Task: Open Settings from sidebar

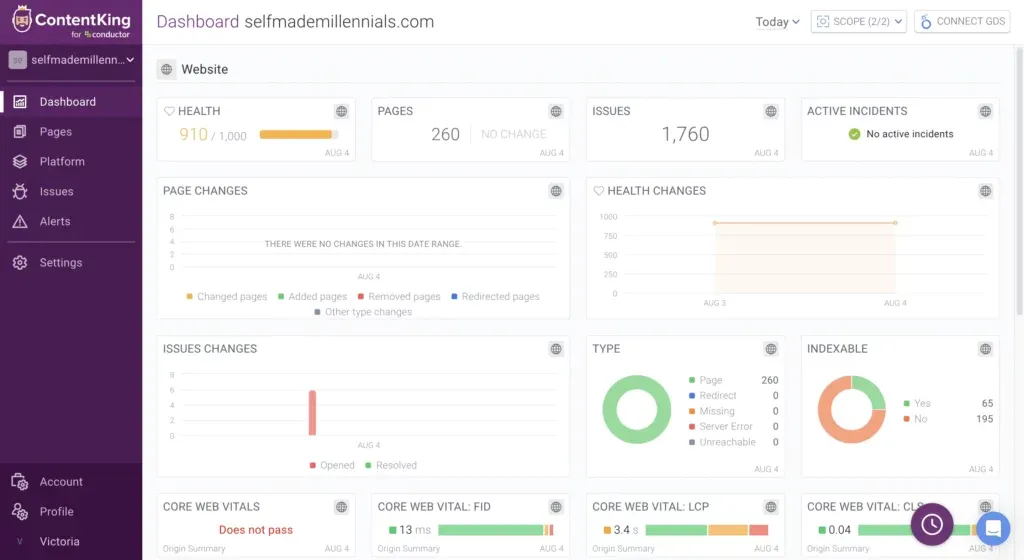Action: pyautogui.click(x=71, y=263)
